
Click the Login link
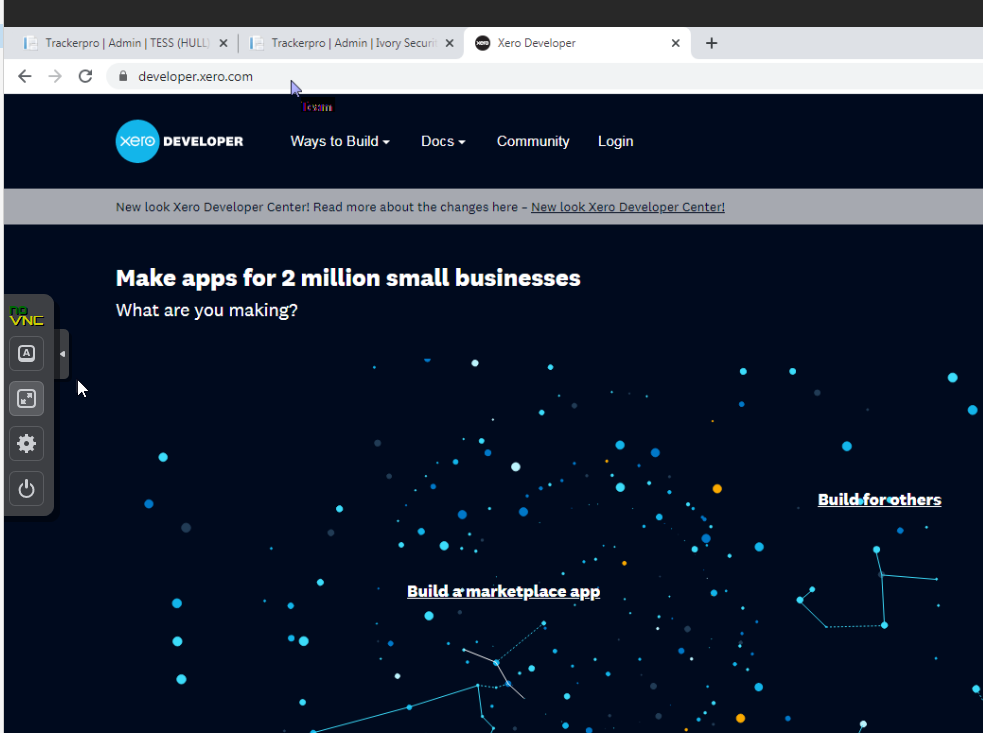click(x=615, y=142)
